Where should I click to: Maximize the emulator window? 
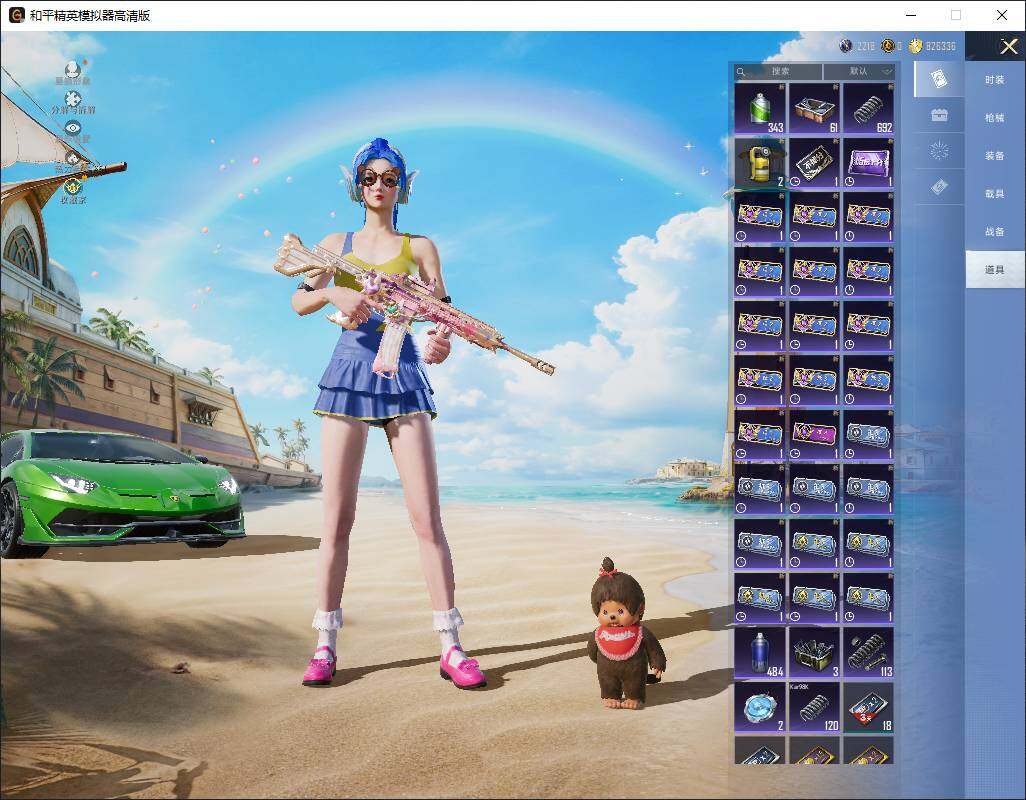click(956, 15)
